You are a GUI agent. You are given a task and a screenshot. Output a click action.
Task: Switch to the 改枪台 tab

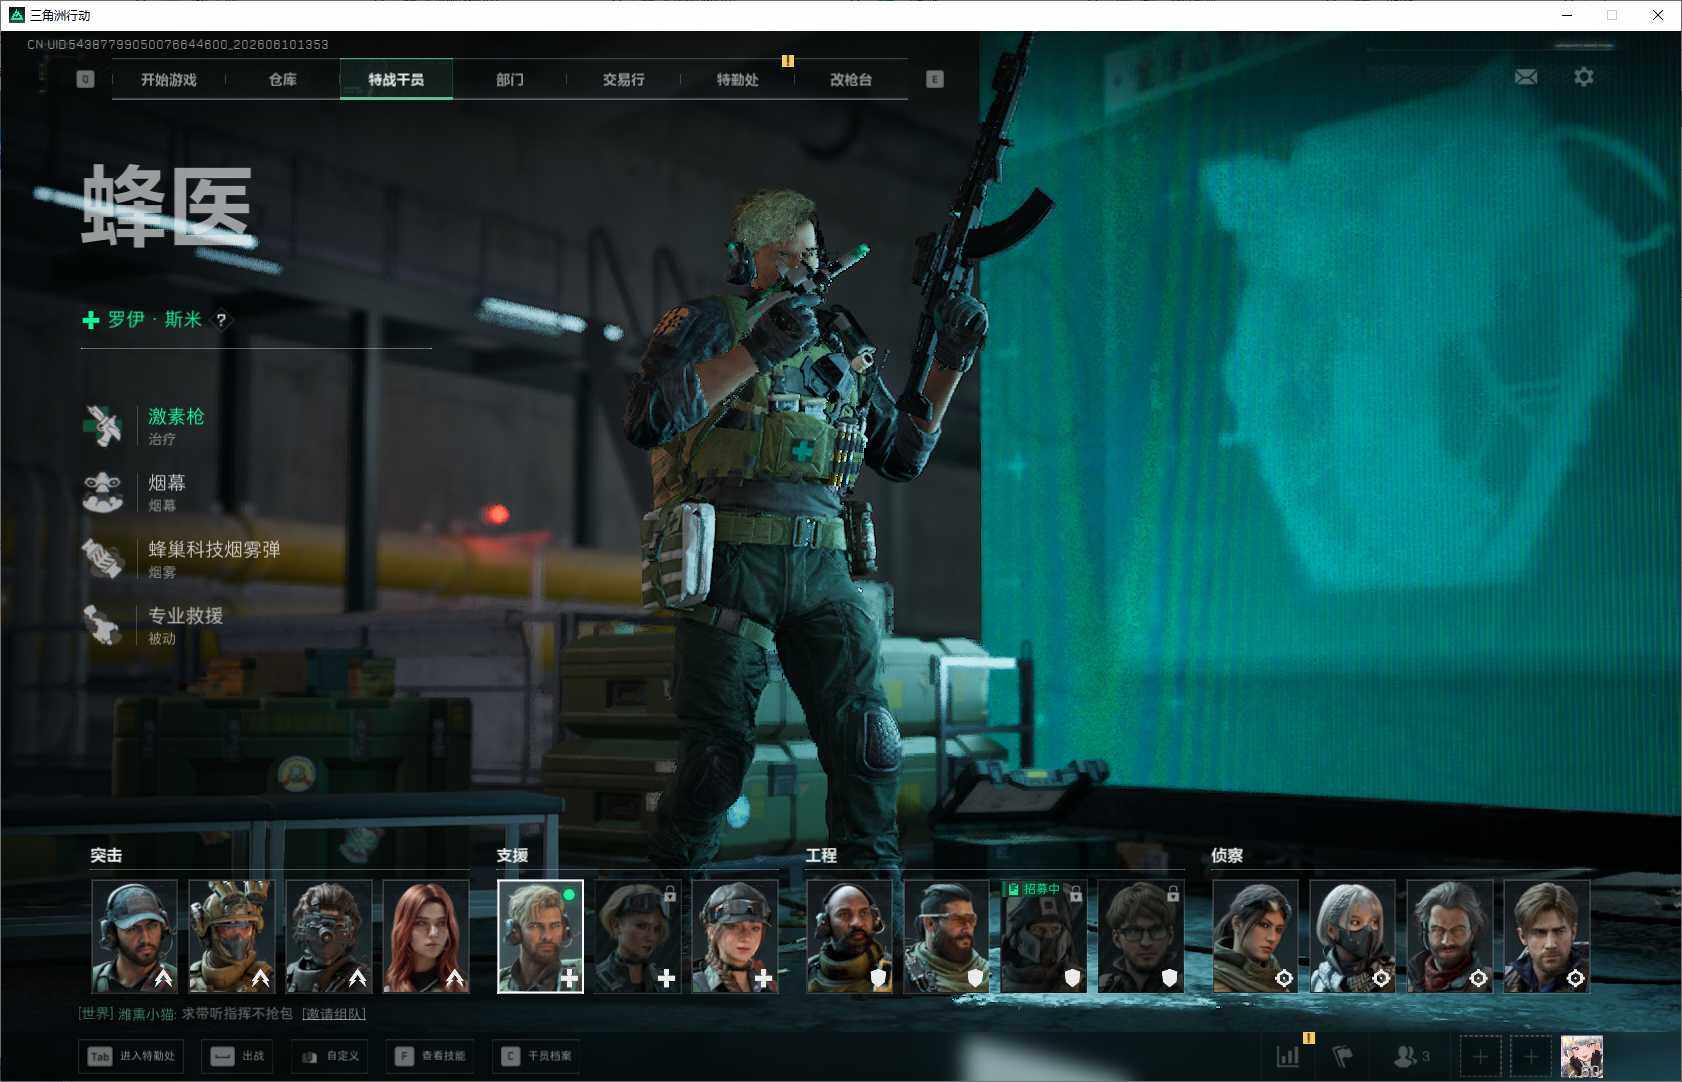pos(851,79)
